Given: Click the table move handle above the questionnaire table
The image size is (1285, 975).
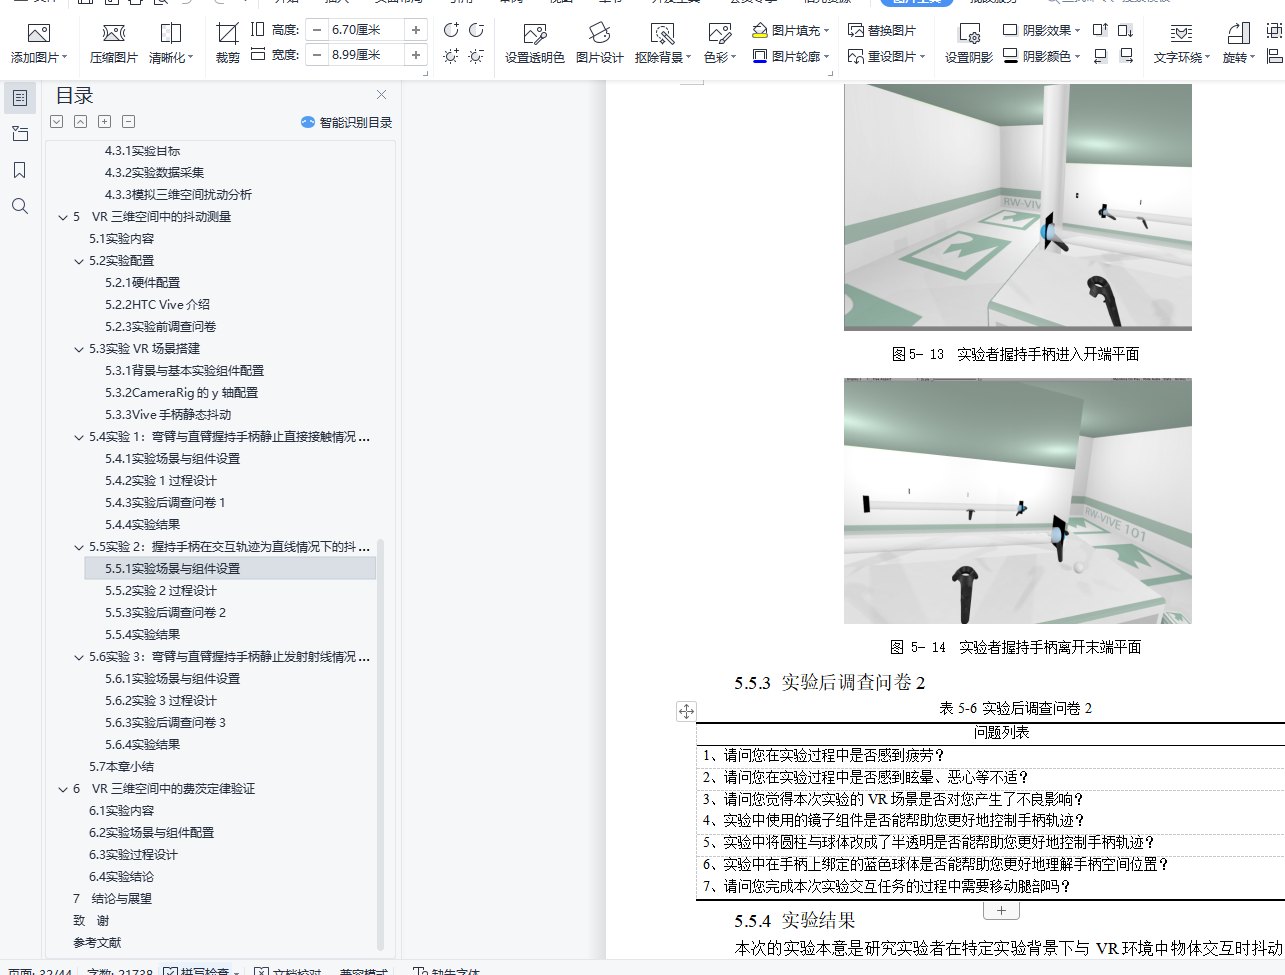Looking at the screenshot, I should [686, 711].
